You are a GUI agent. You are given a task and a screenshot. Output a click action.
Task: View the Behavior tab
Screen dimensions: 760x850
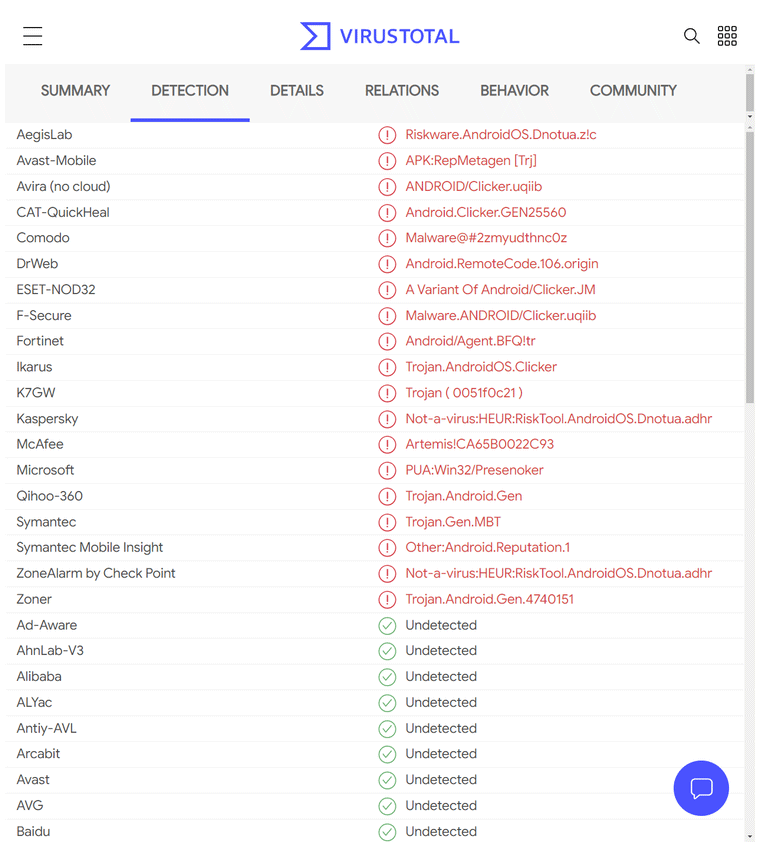tap(514, 90)
